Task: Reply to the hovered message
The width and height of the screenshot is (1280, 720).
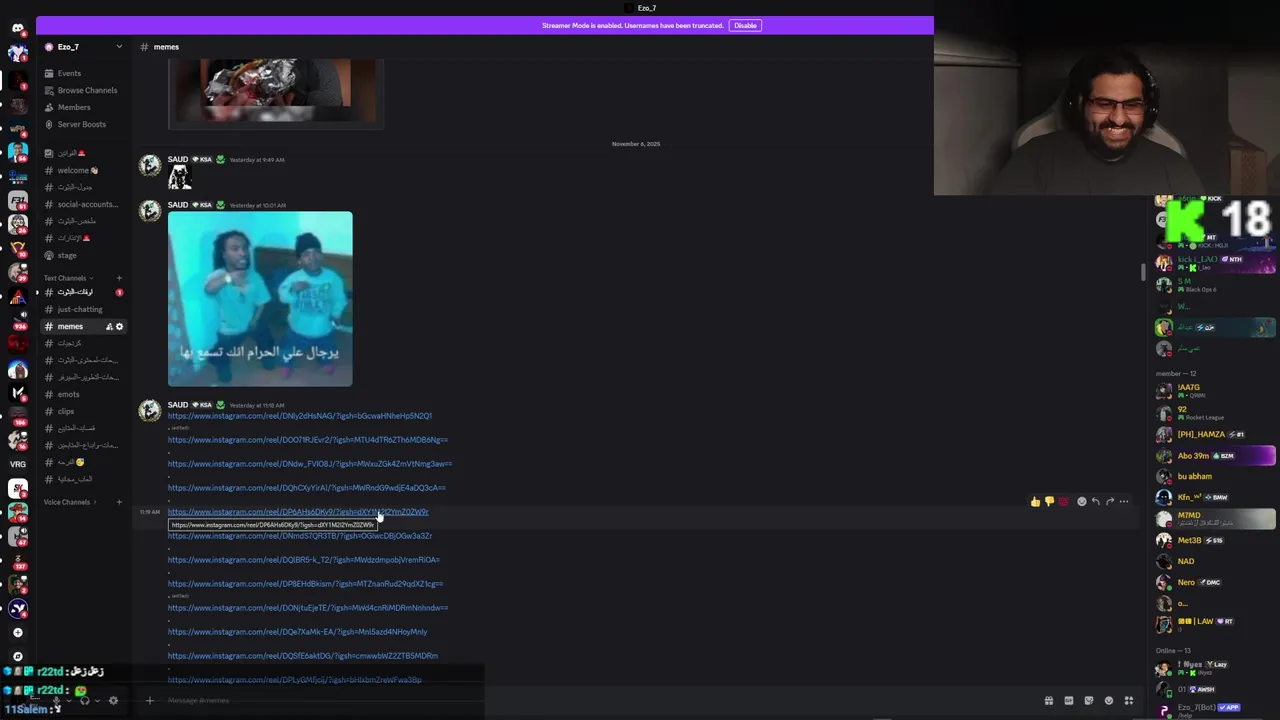Action: click(x=1095, y=502)
